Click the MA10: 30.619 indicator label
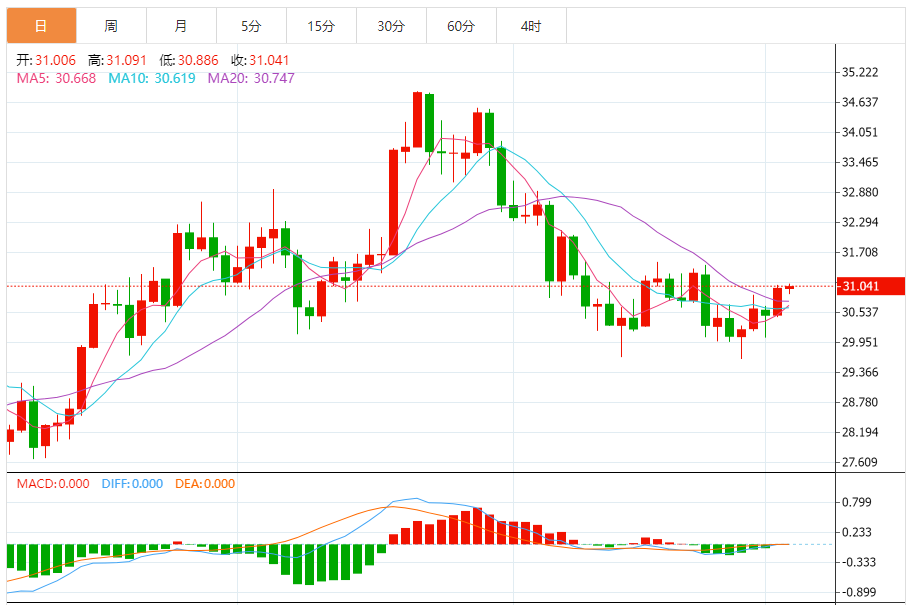911x605 pixels. 152,78
